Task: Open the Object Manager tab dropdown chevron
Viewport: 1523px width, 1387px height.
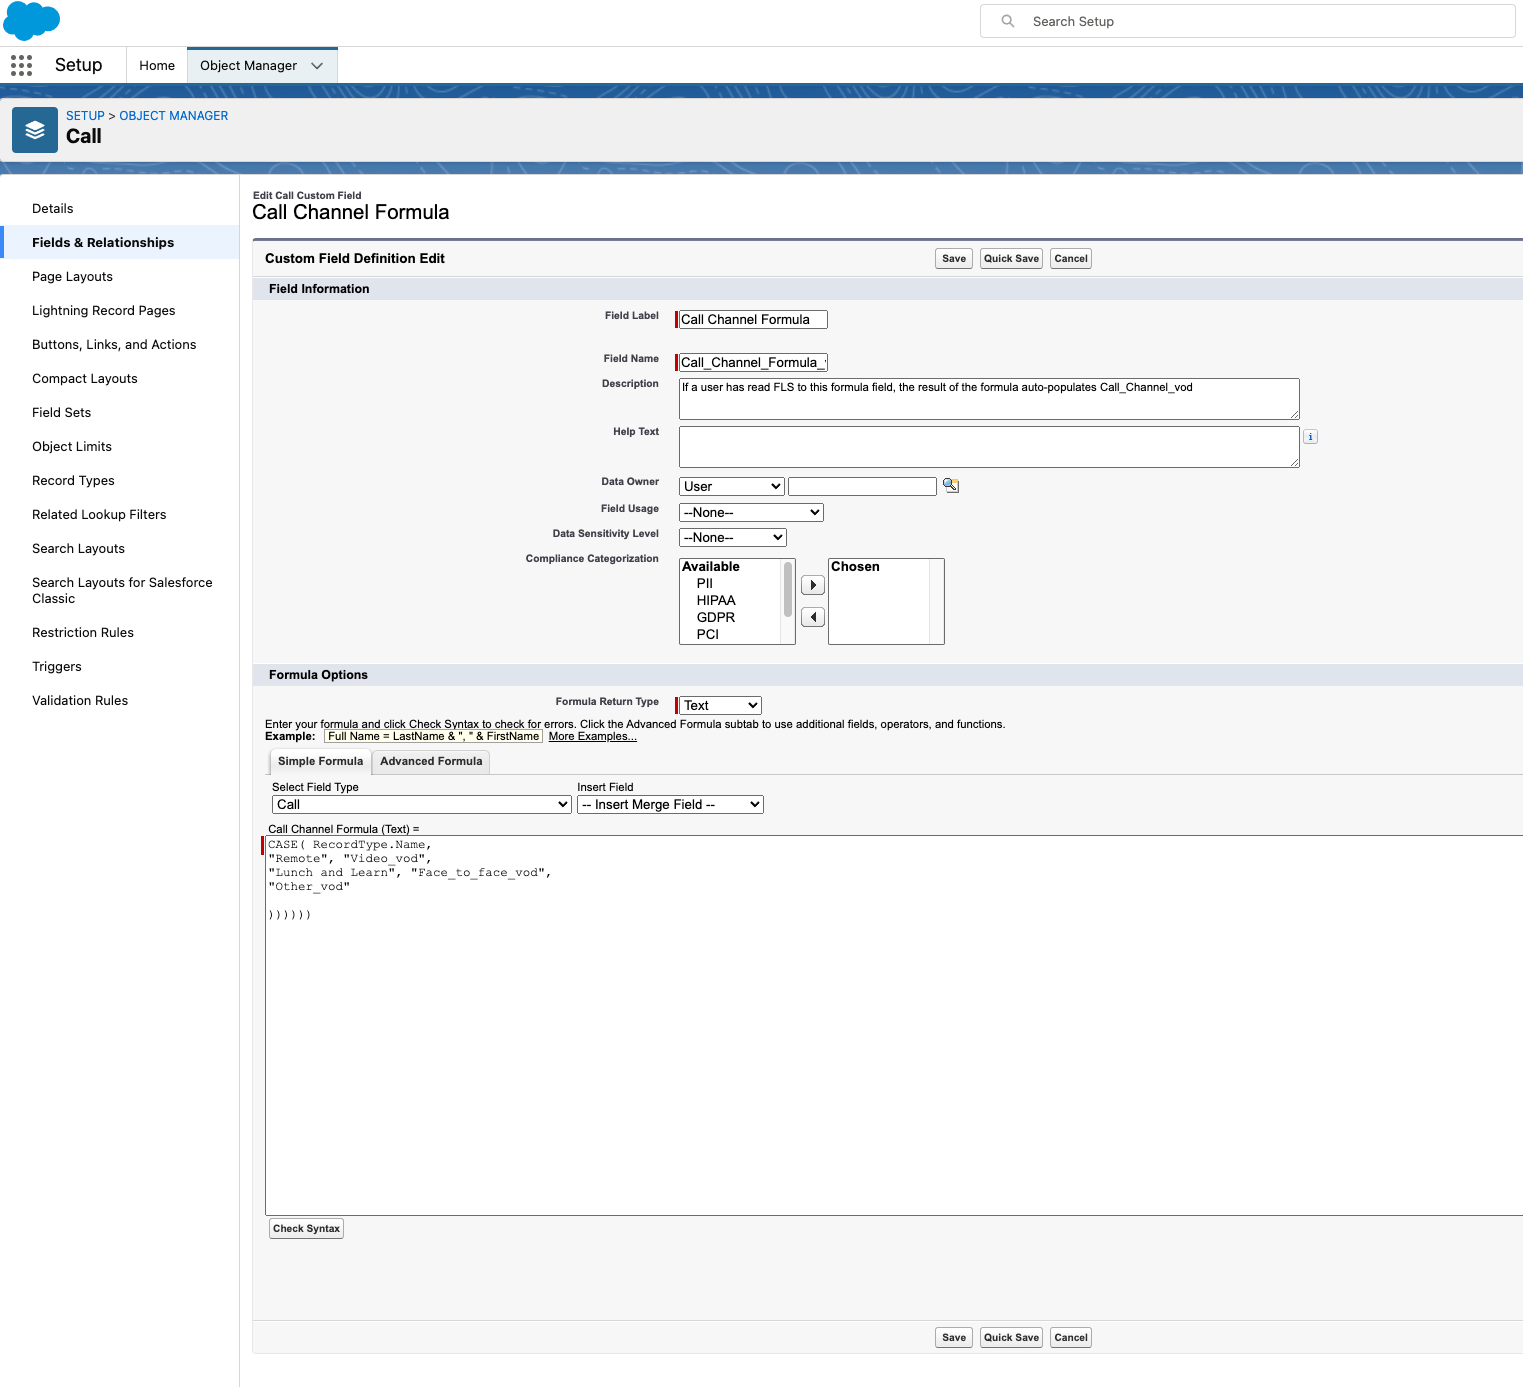Action: tap(317, 66)
